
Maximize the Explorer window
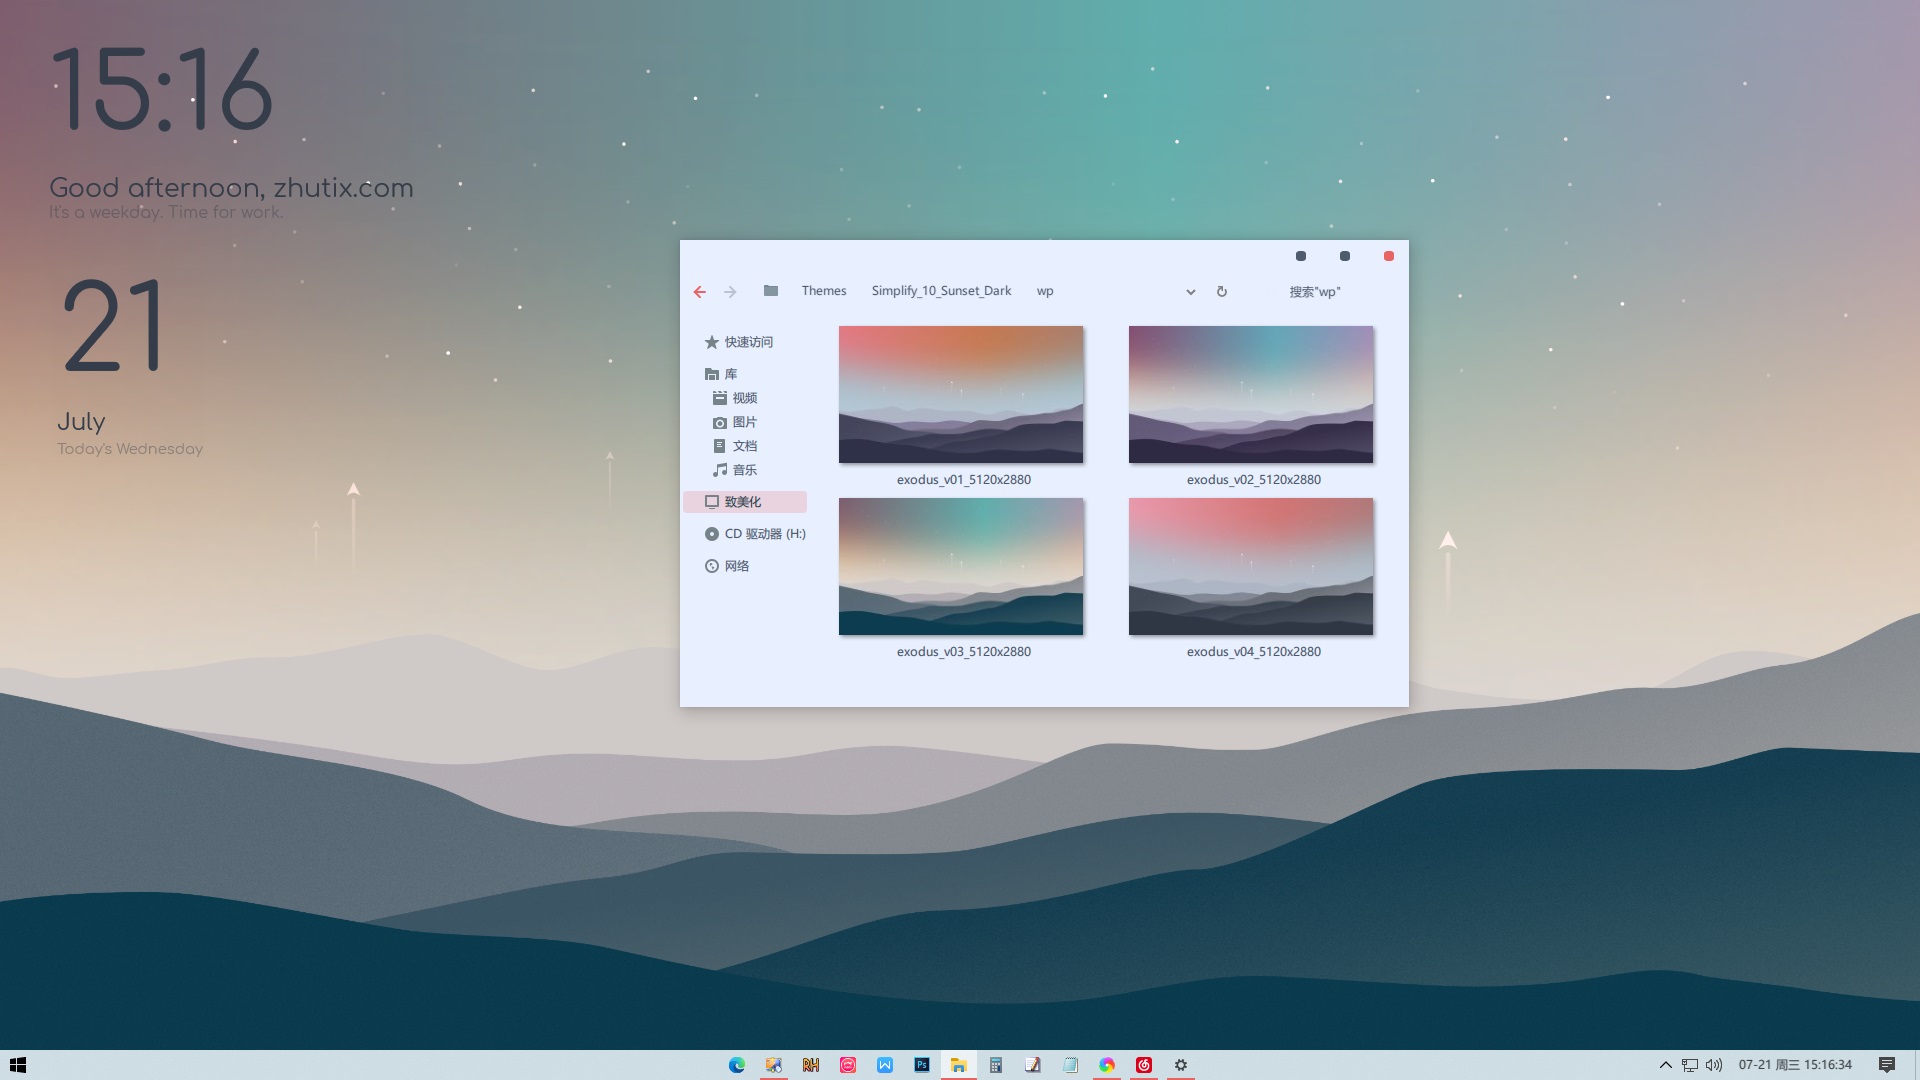click(1345, 256)
